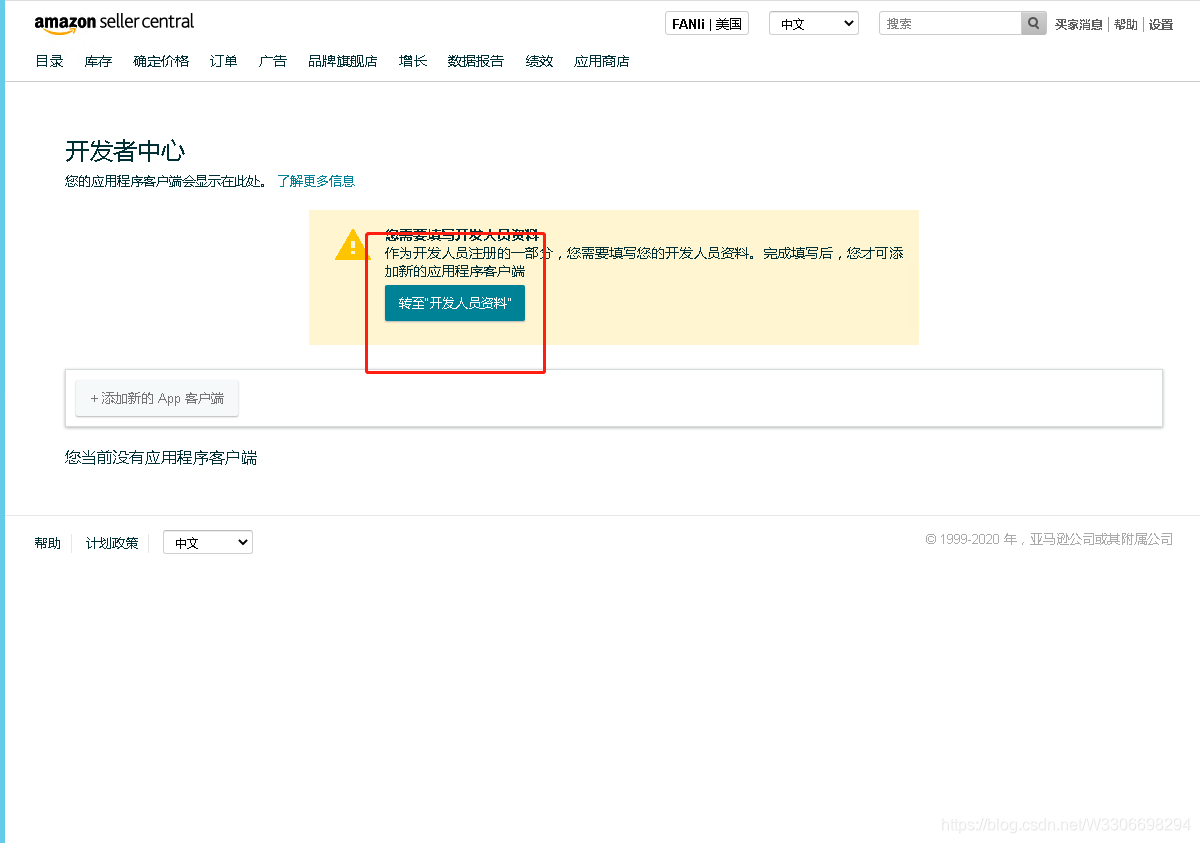Click the yellow warning triangle icon
Image resolution: width=1200 pixels, height=843 pixels.
pos(353,245)
